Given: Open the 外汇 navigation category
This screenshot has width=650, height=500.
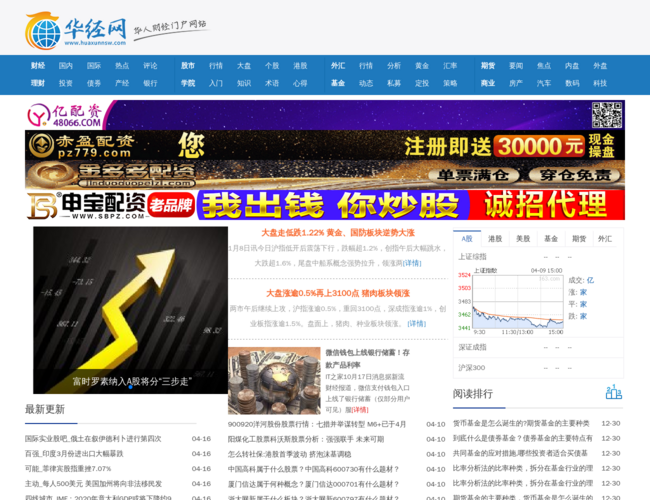Looking at the screenshot, I should coord(338,66).
